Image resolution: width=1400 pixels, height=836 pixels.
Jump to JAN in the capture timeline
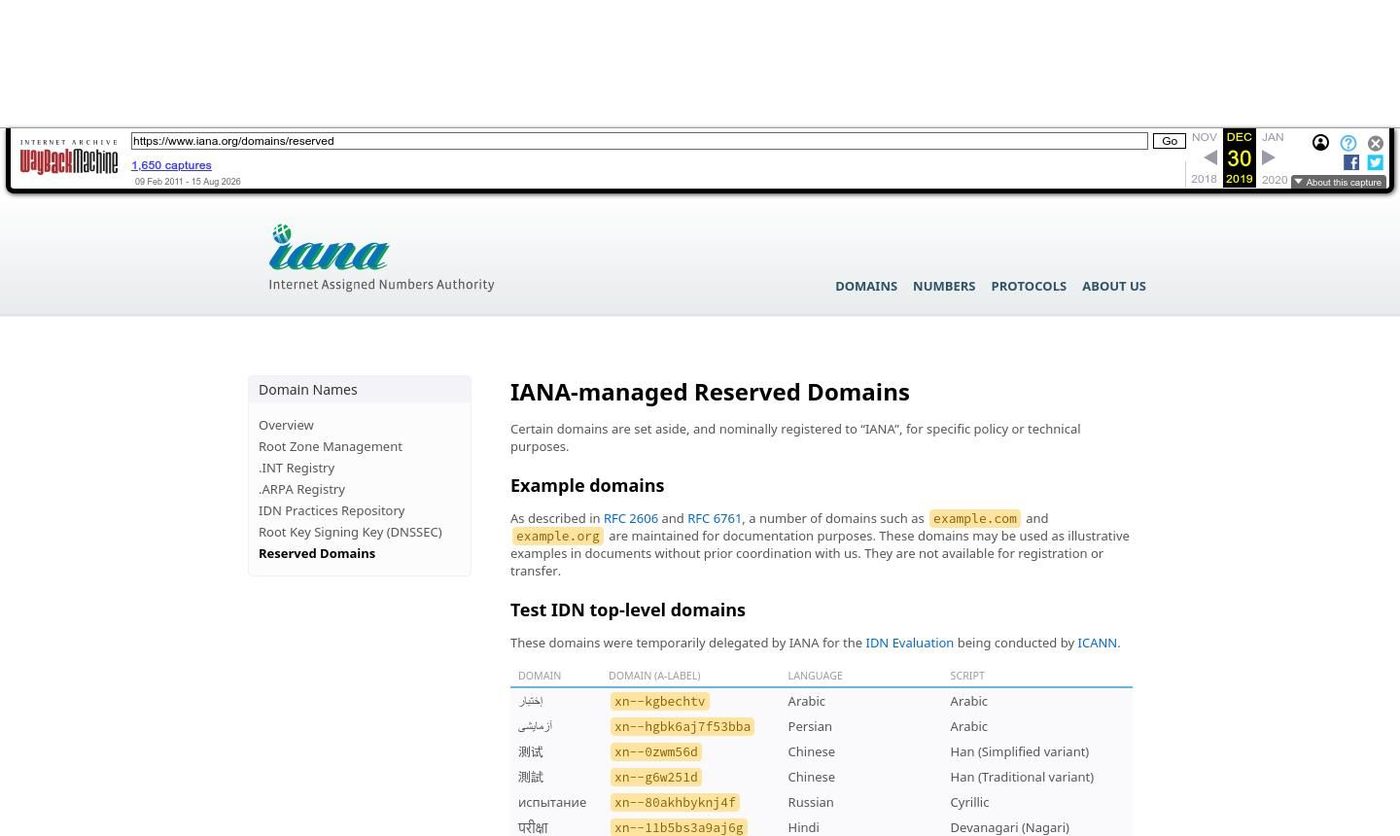pyautogui.click(x=1272, y=137)
